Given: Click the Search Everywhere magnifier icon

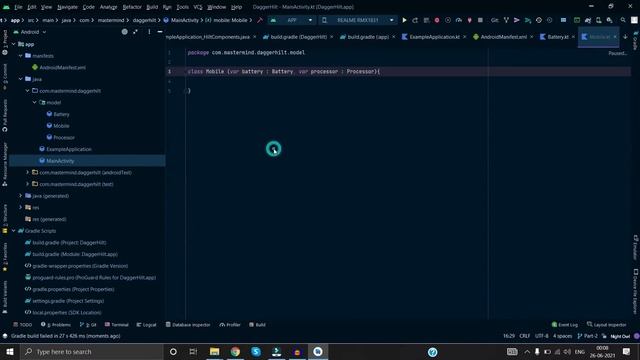Looking at the screenshot, I should [623, 20].
